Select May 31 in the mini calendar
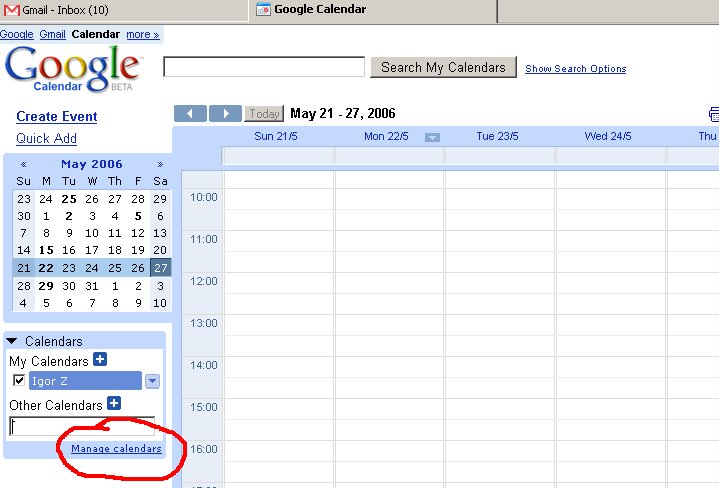The height and width of the screenshot is (488, 719). click(x=92, y=286)
